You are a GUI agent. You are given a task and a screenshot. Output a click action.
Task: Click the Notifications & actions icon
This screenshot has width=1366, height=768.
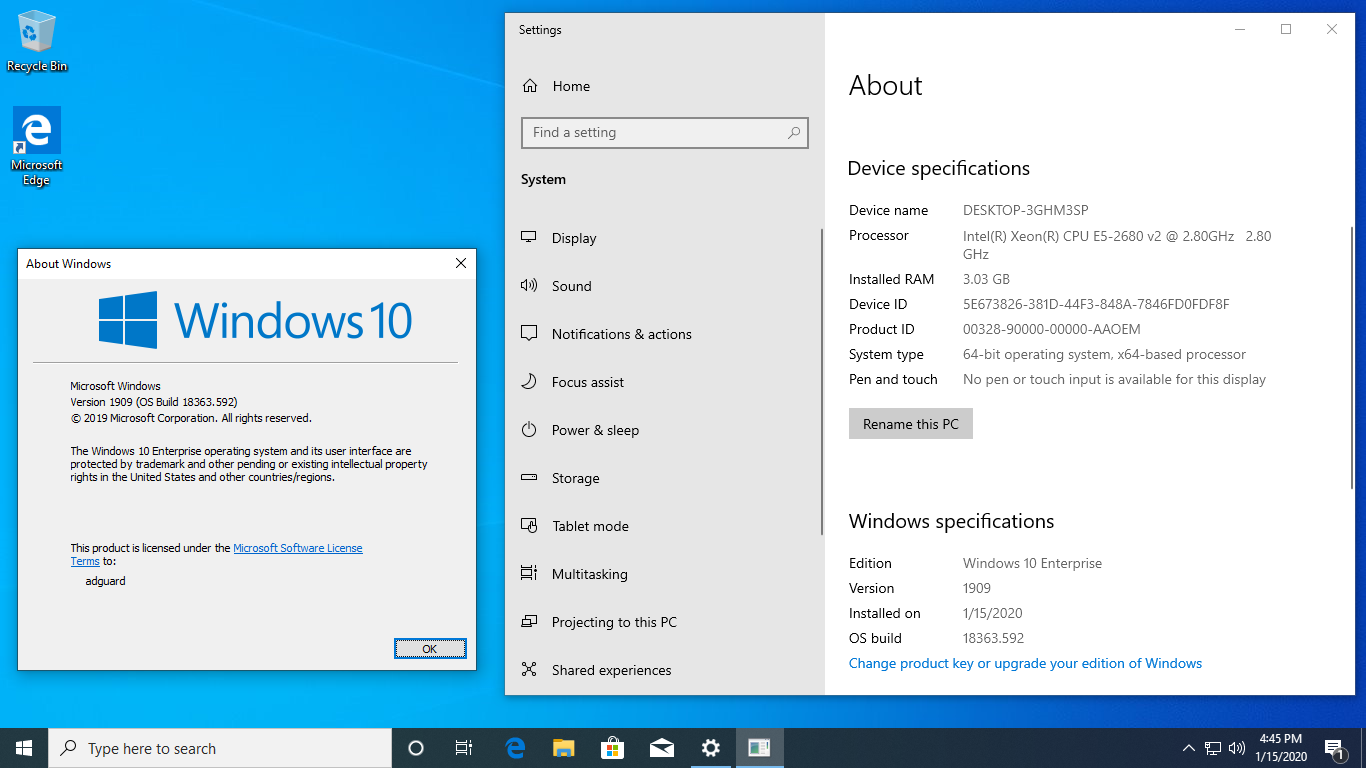pyautogui.click(x=529, y=334)
